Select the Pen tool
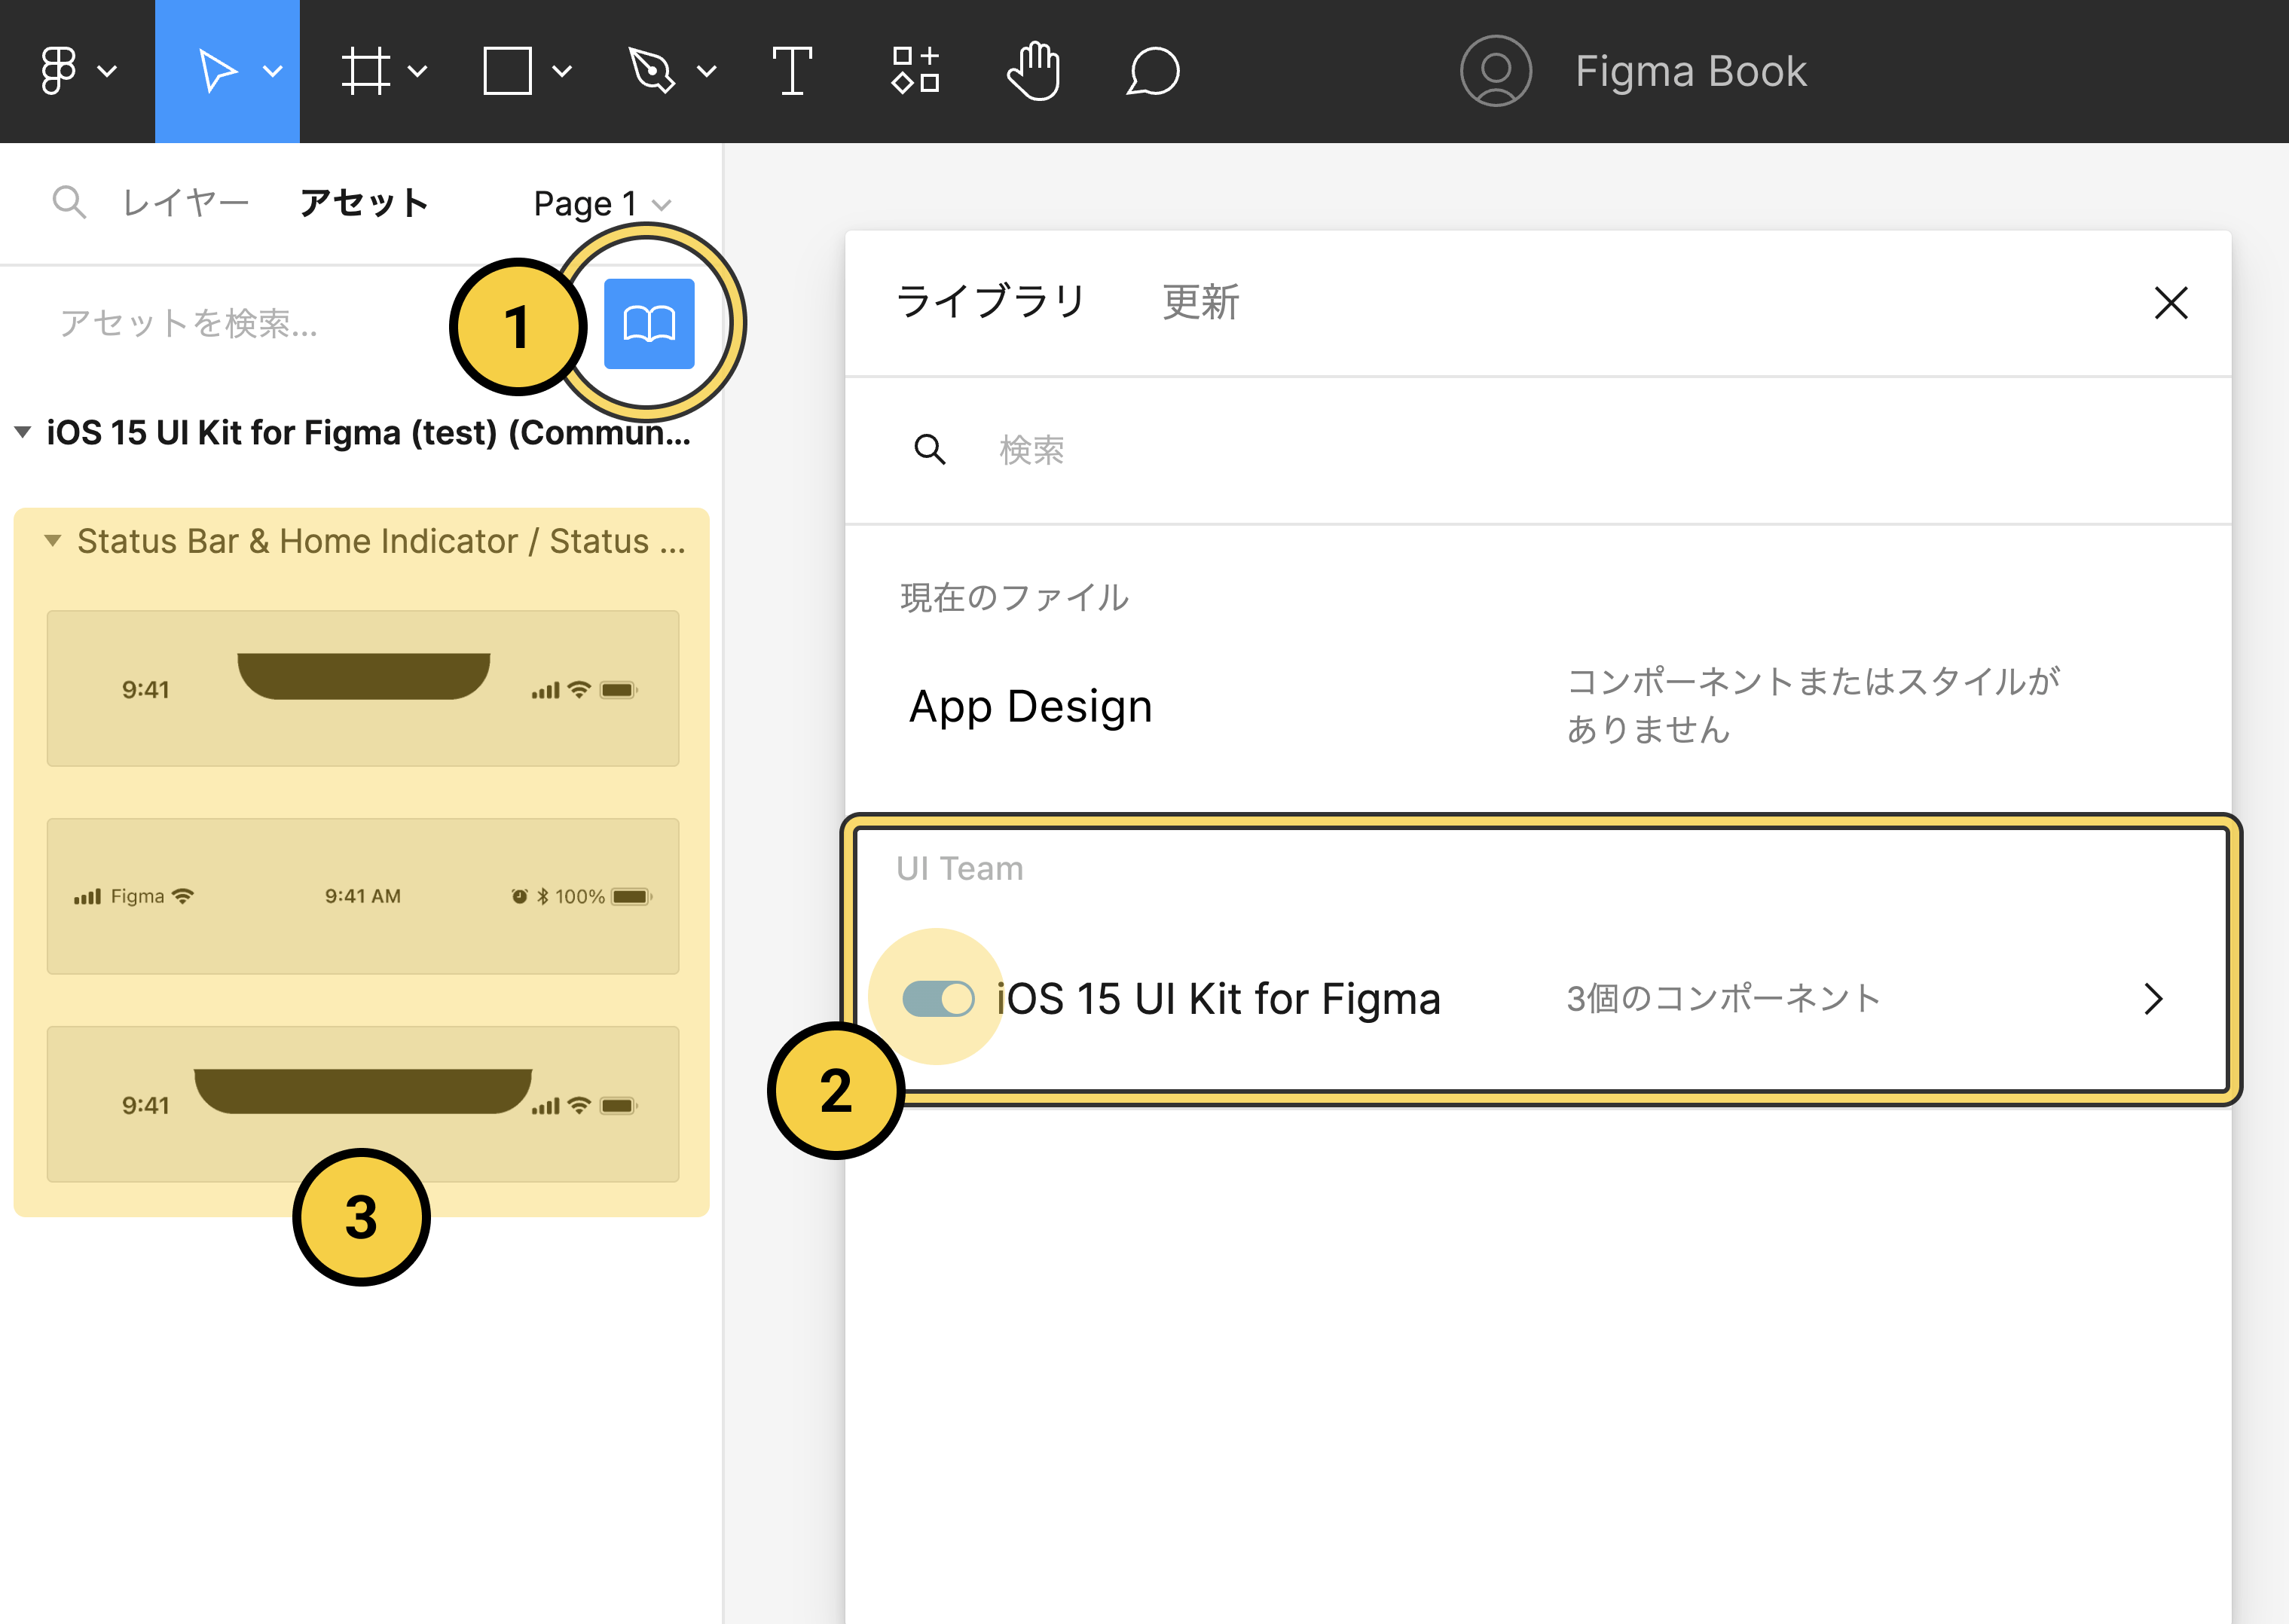 pyautogui.click(x=651, y=71)
